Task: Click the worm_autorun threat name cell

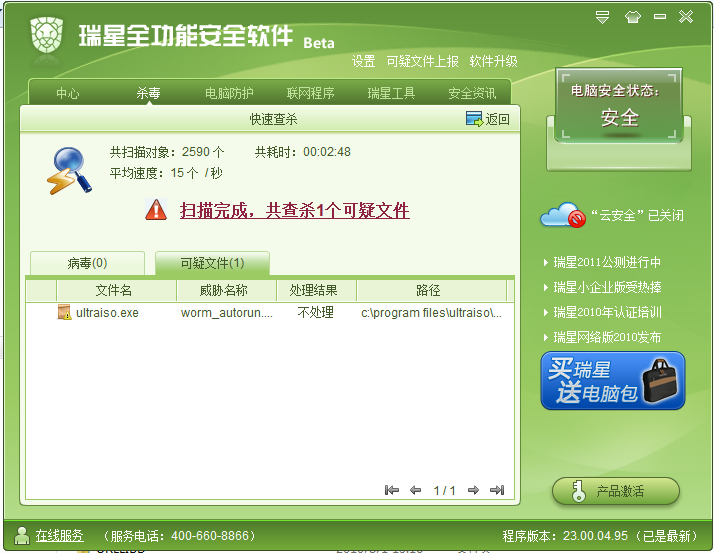Action: point(227,313)
